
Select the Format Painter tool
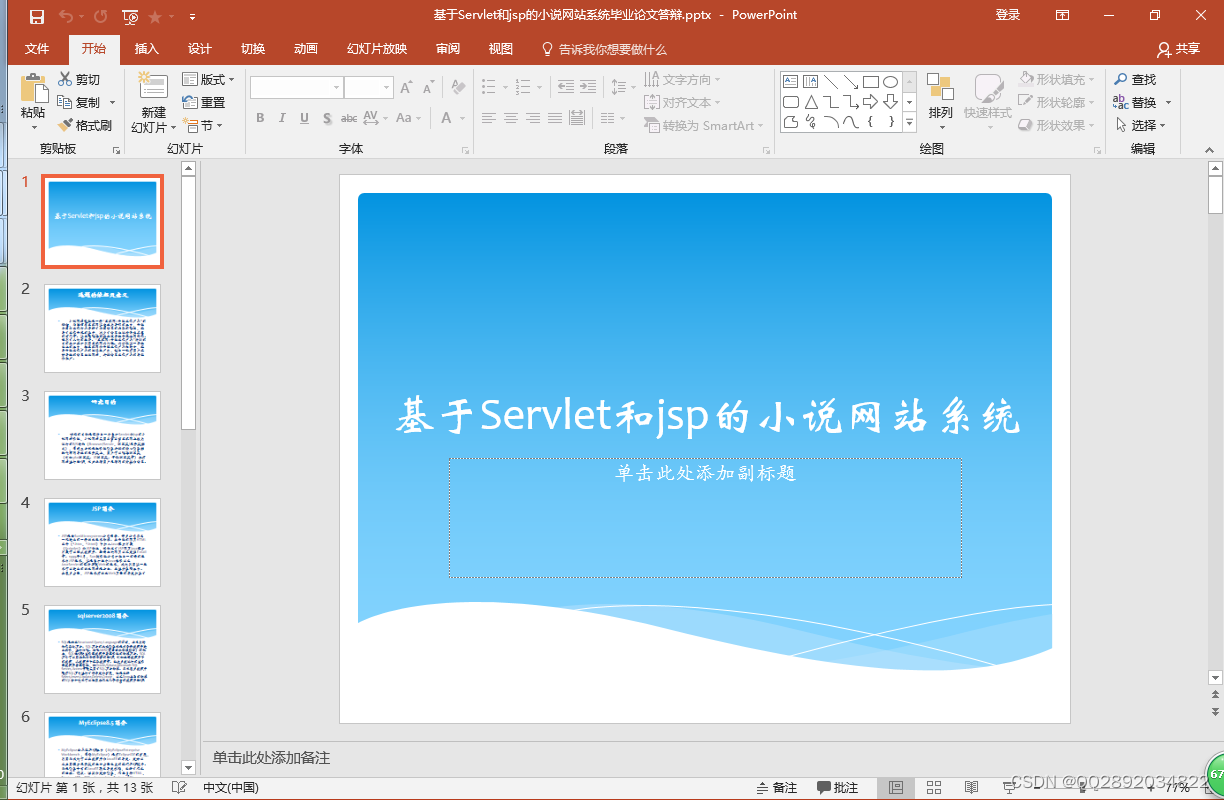[87, 124]
